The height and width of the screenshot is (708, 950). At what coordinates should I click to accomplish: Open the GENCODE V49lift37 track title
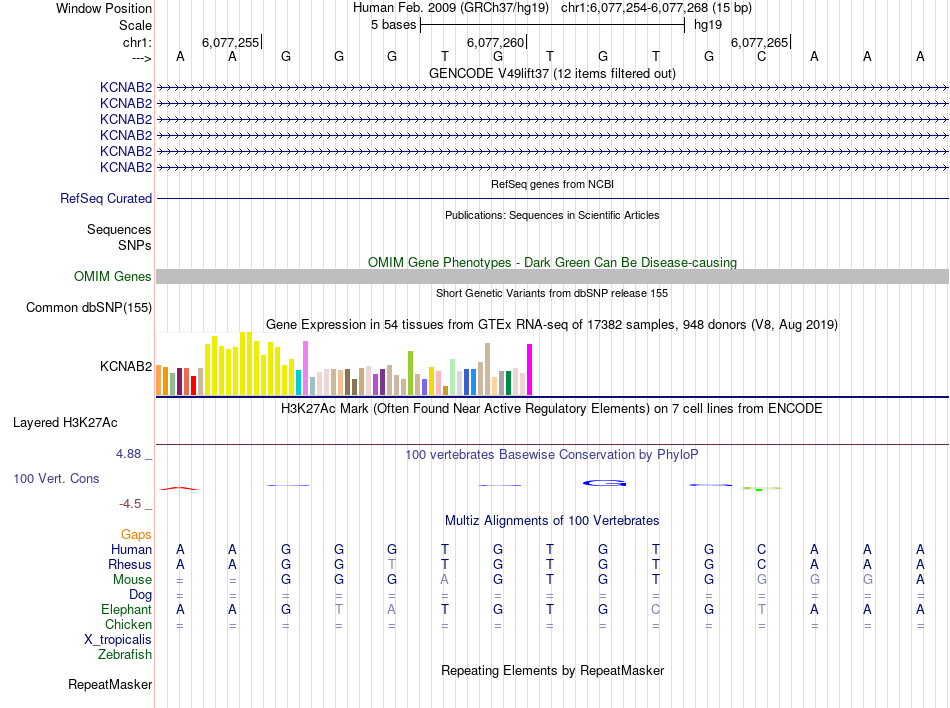pyautogui.click(x=552, y=74)
